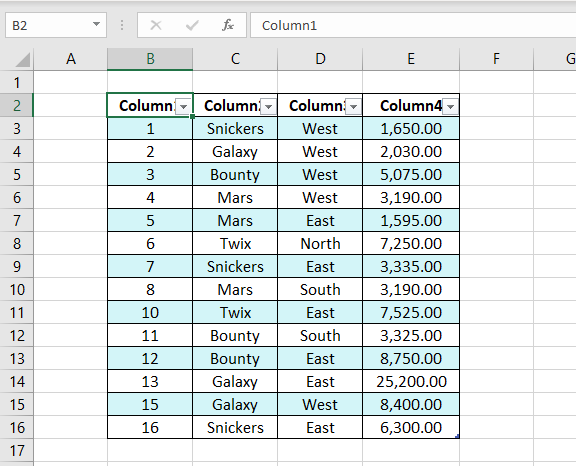Open the Insert Function fx icon

coord(228,25)
